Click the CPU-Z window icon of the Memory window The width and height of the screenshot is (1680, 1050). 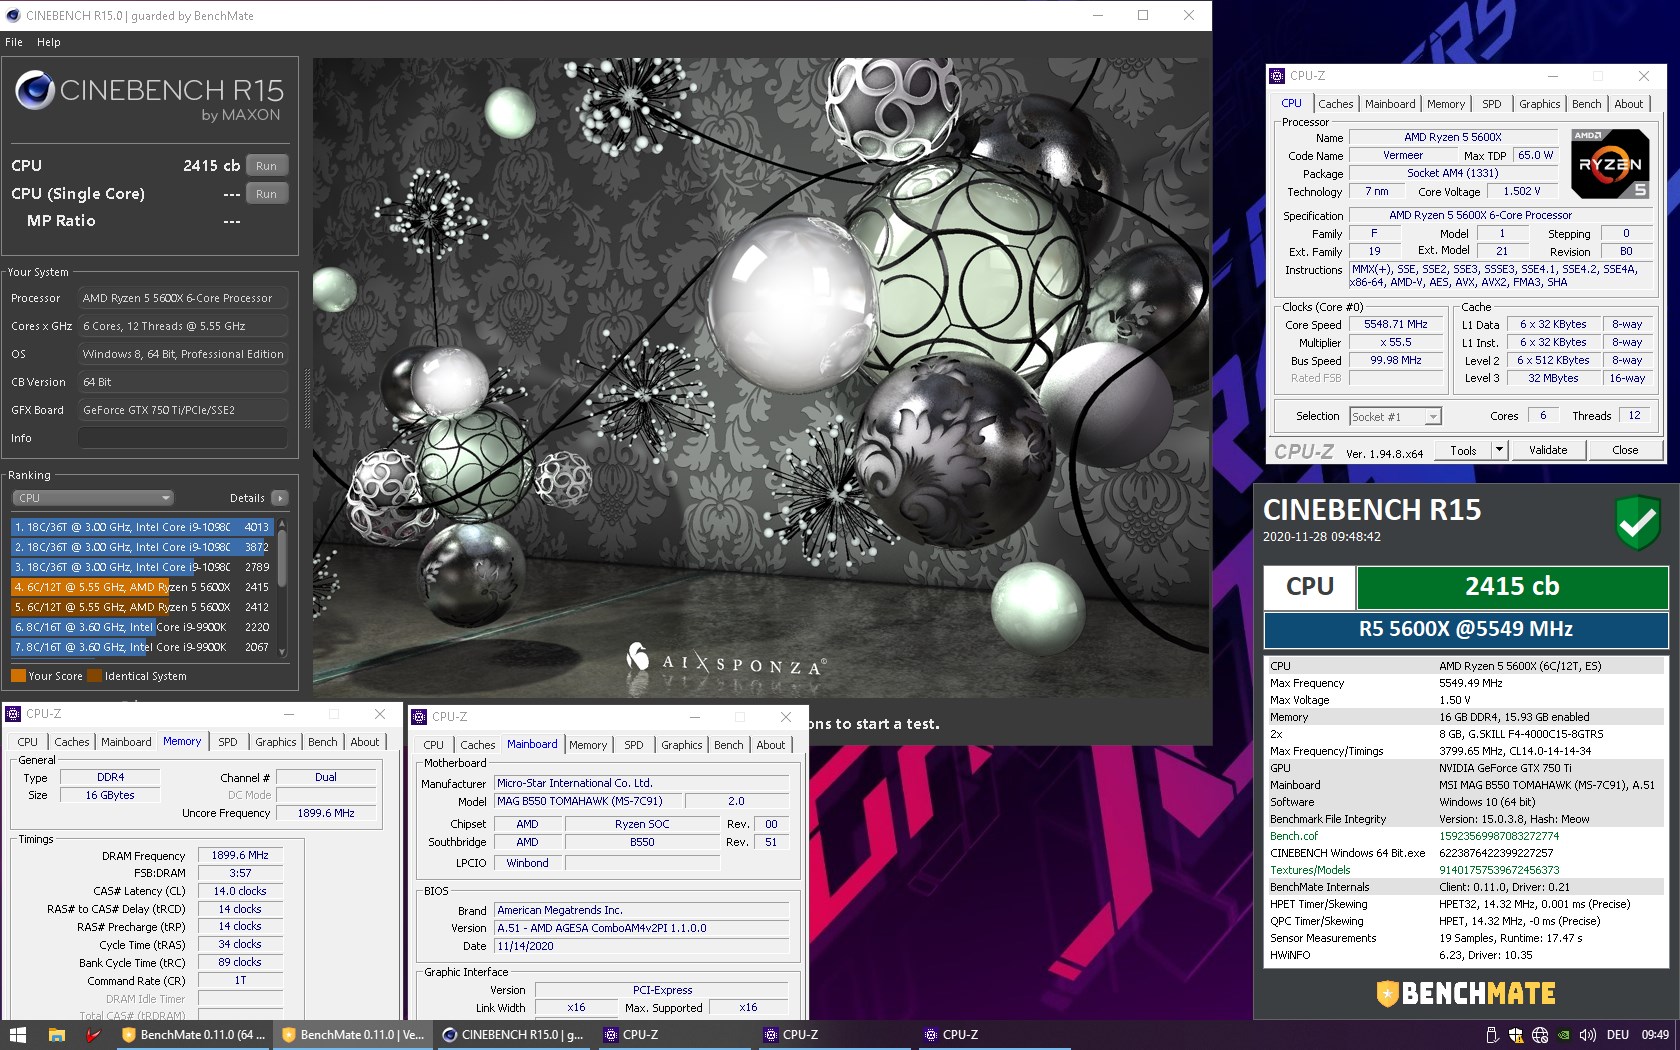13,714
